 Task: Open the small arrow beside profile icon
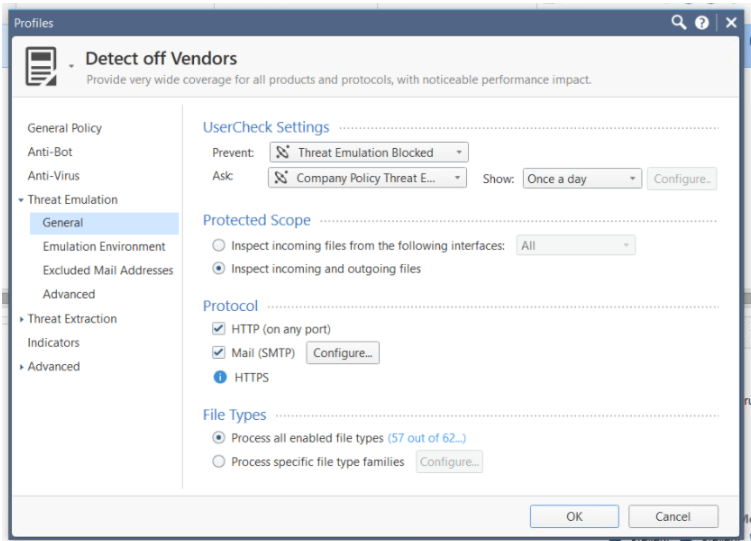tap(71, 66)
